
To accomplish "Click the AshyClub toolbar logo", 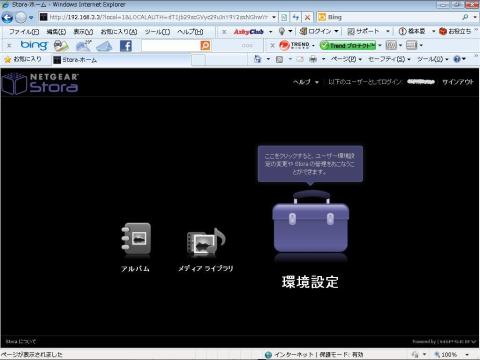I will (249, 32).
